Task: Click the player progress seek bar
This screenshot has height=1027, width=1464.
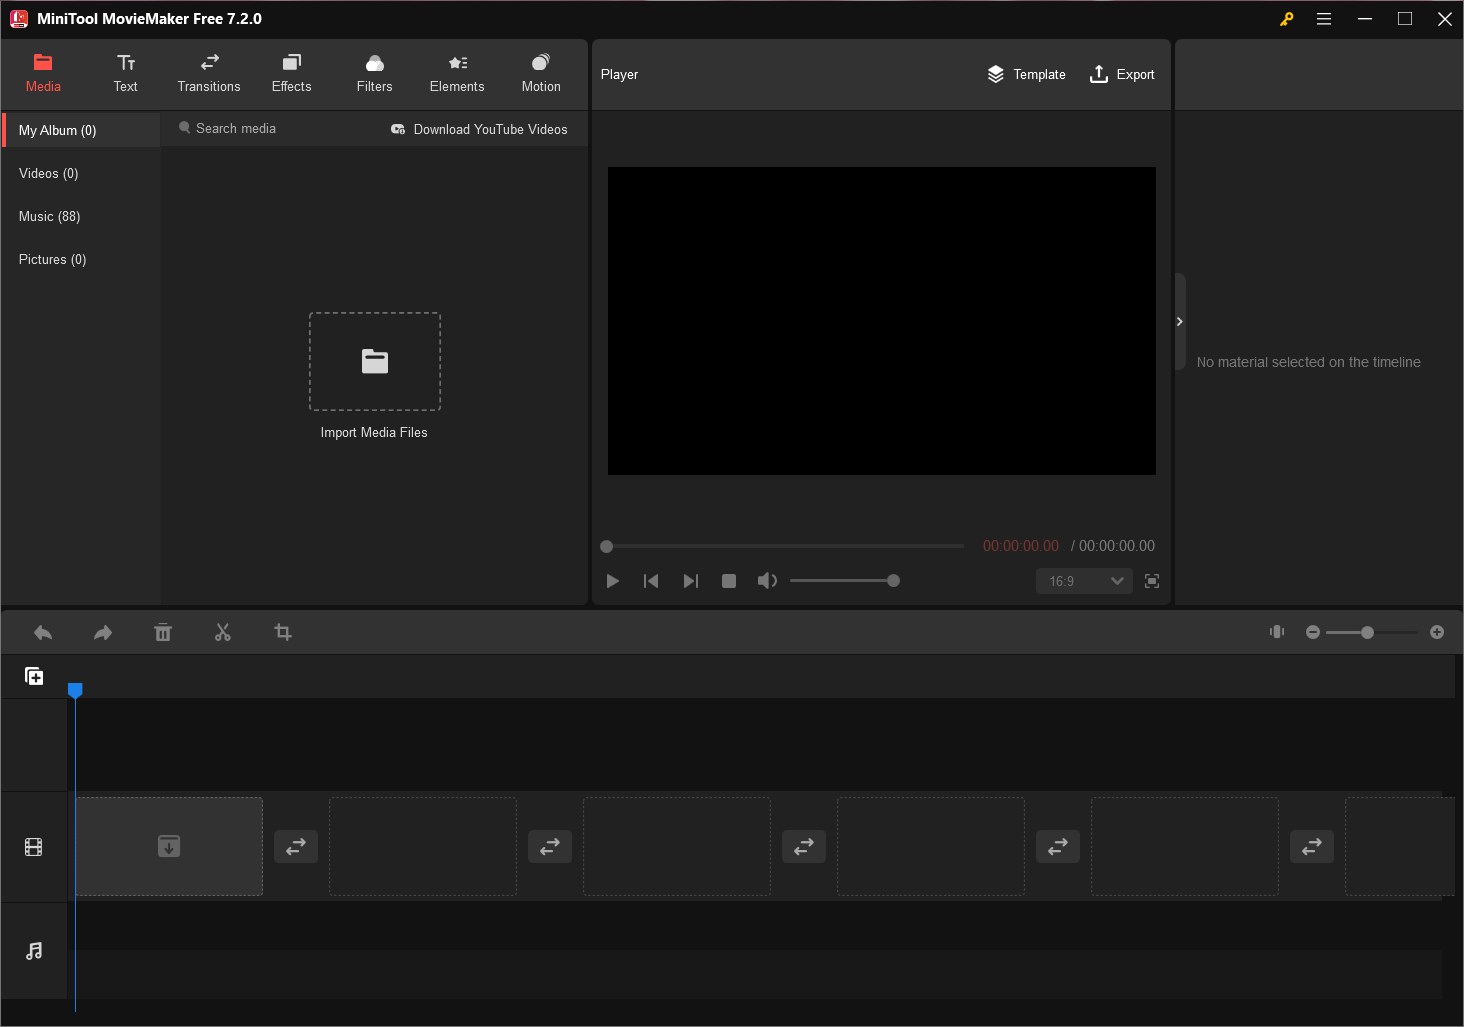Action: [783, 546]
